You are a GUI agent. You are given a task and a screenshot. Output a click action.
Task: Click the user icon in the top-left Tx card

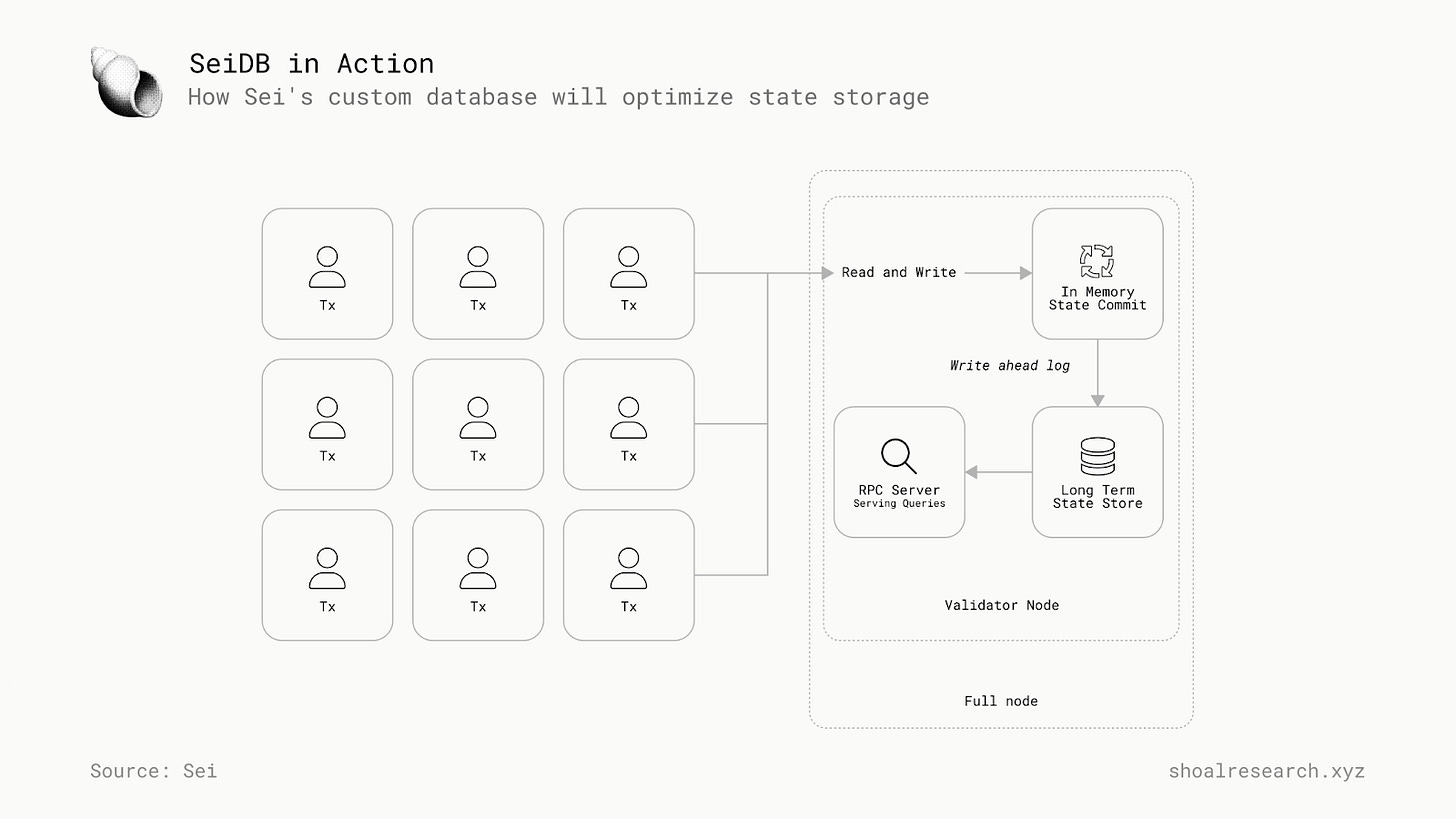tap(327, 267)
